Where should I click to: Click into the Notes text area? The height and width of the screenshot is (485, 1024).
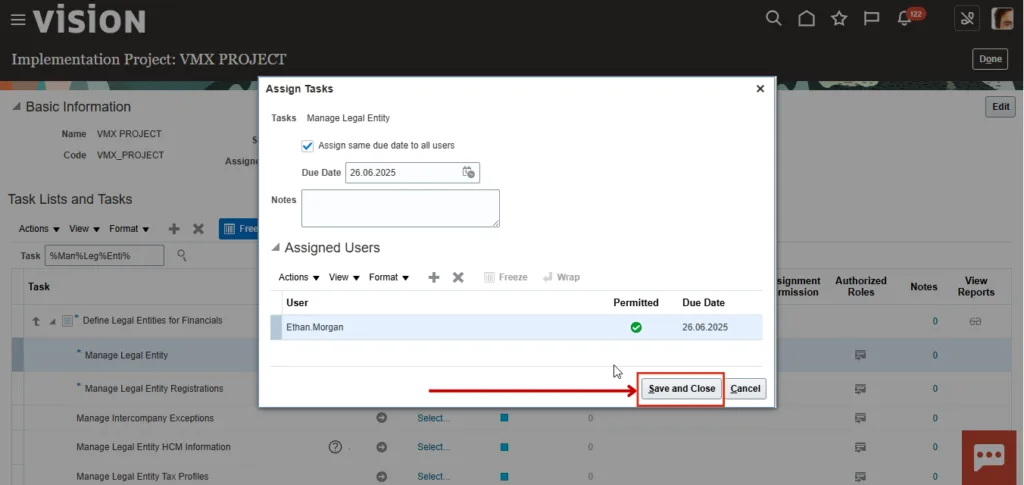pos(400,208)
